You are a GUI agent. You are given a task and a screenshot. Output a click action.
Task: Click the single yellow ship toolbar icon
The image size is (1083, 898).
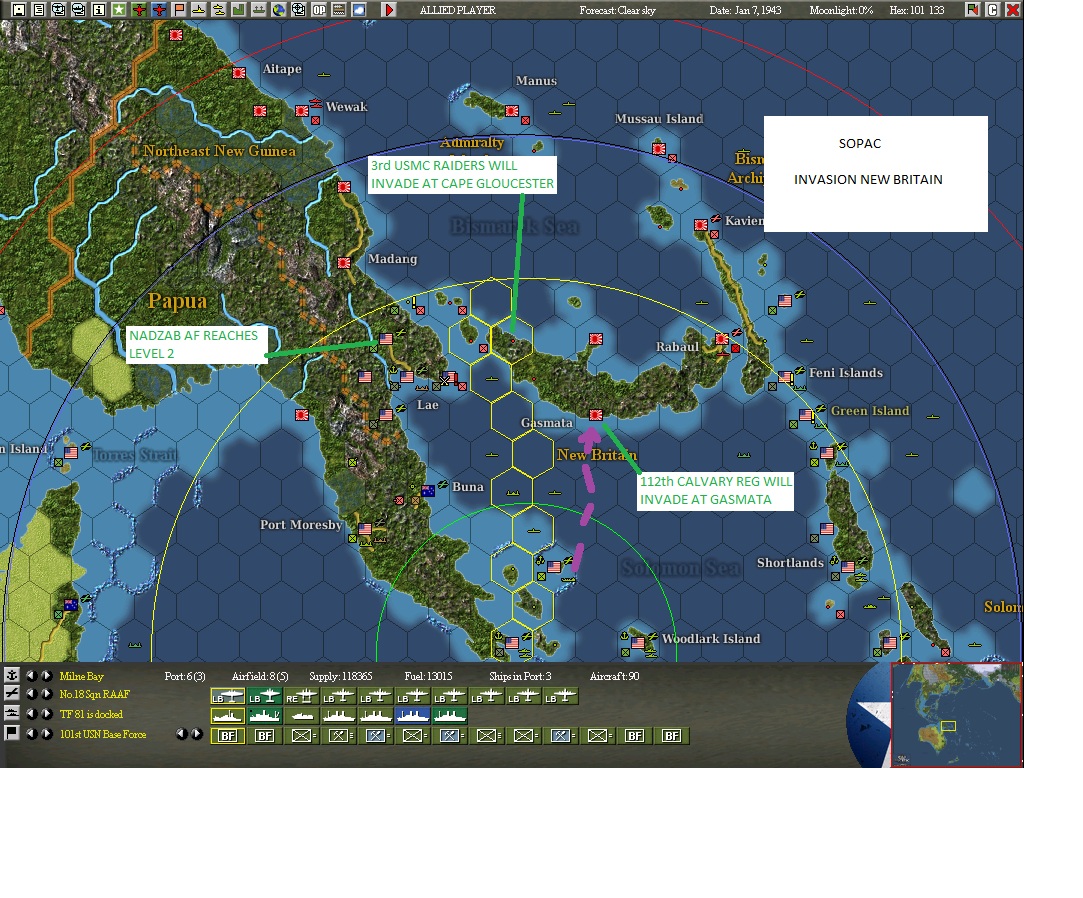(199, 10)
